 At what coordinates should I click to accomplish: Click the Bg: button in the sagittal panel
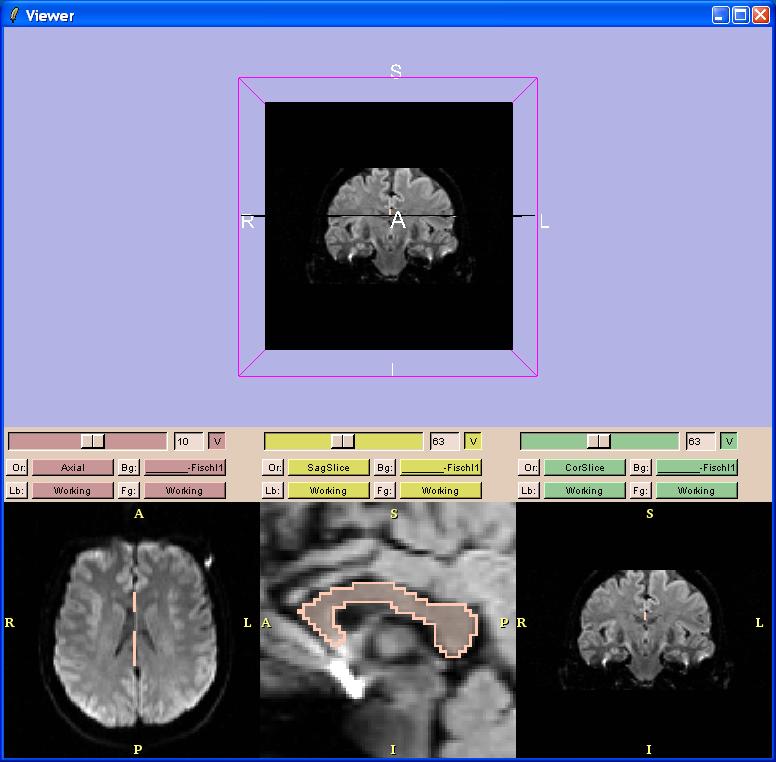[385, 467]
